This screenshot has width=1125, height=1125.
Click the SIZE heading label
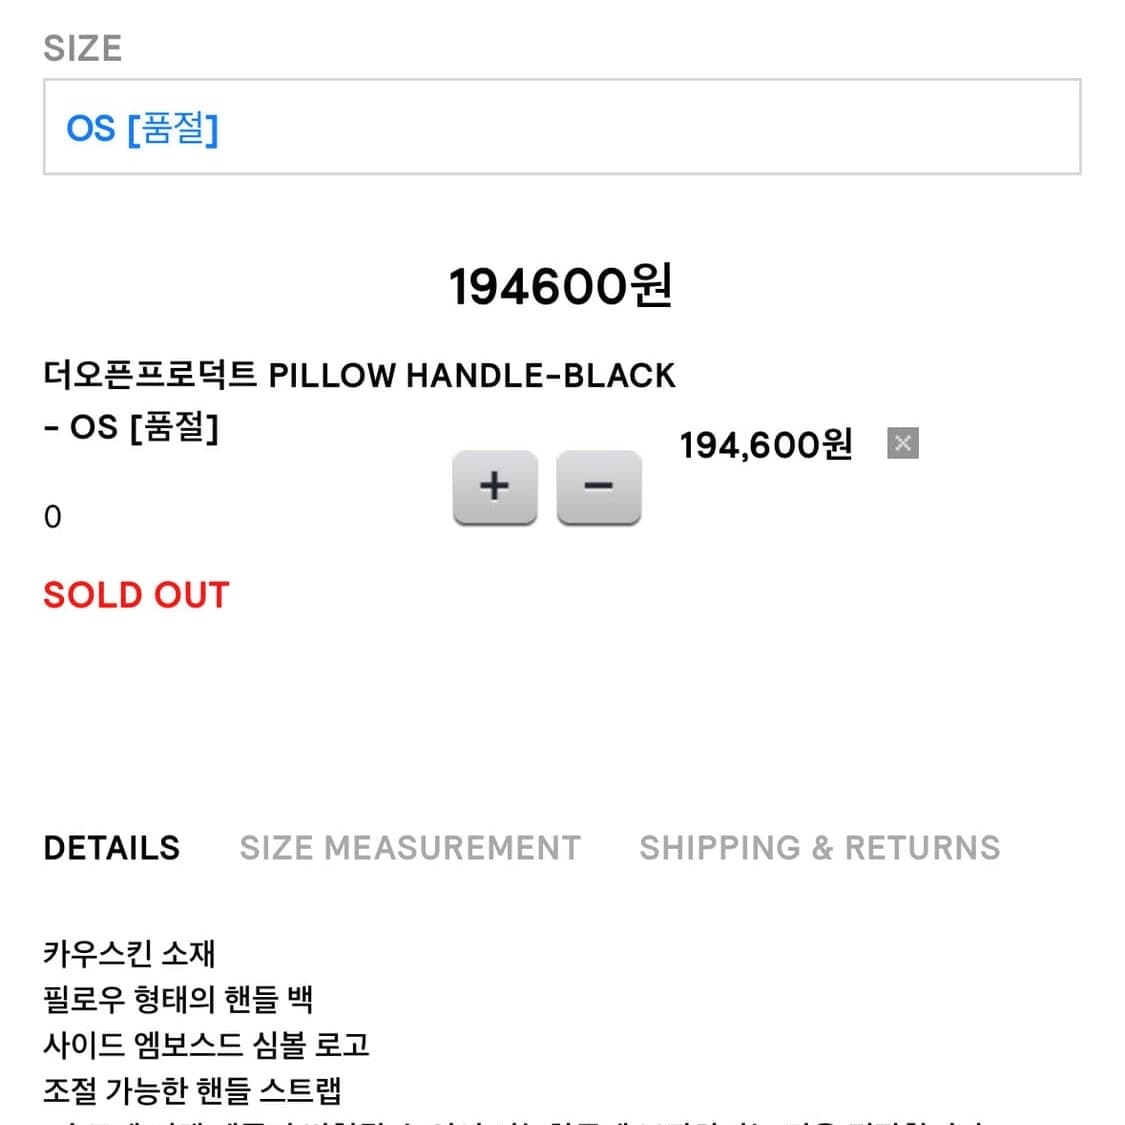point(82,48)
